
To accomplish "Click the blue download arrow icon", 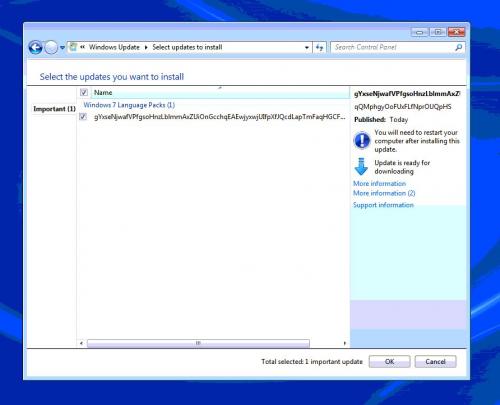I will (361, 167).
